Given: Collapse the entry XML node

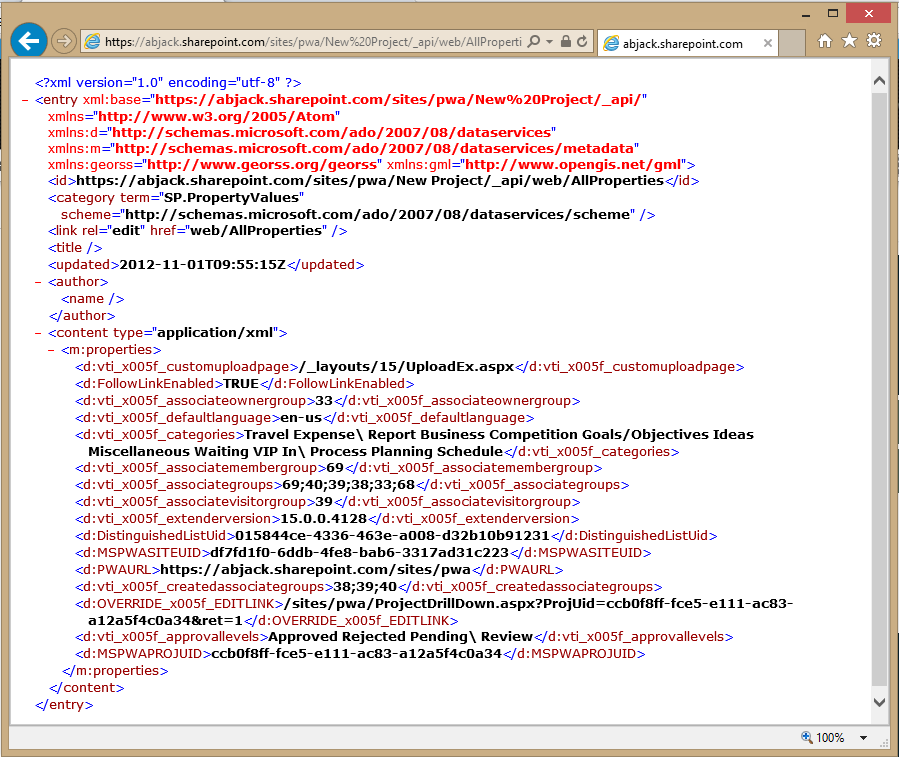Looking at the screenshot, I should 25,100.
